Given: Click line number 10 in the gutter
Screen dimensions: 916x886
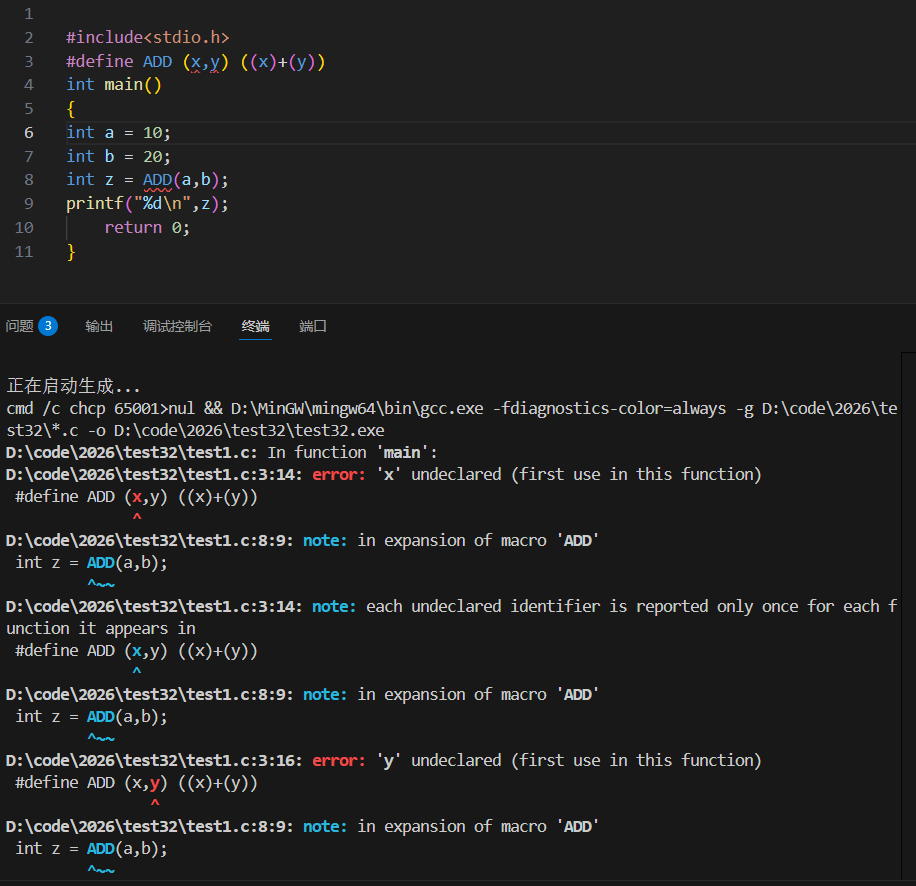Looking at the screenshot, I should [x=24, y=227].
